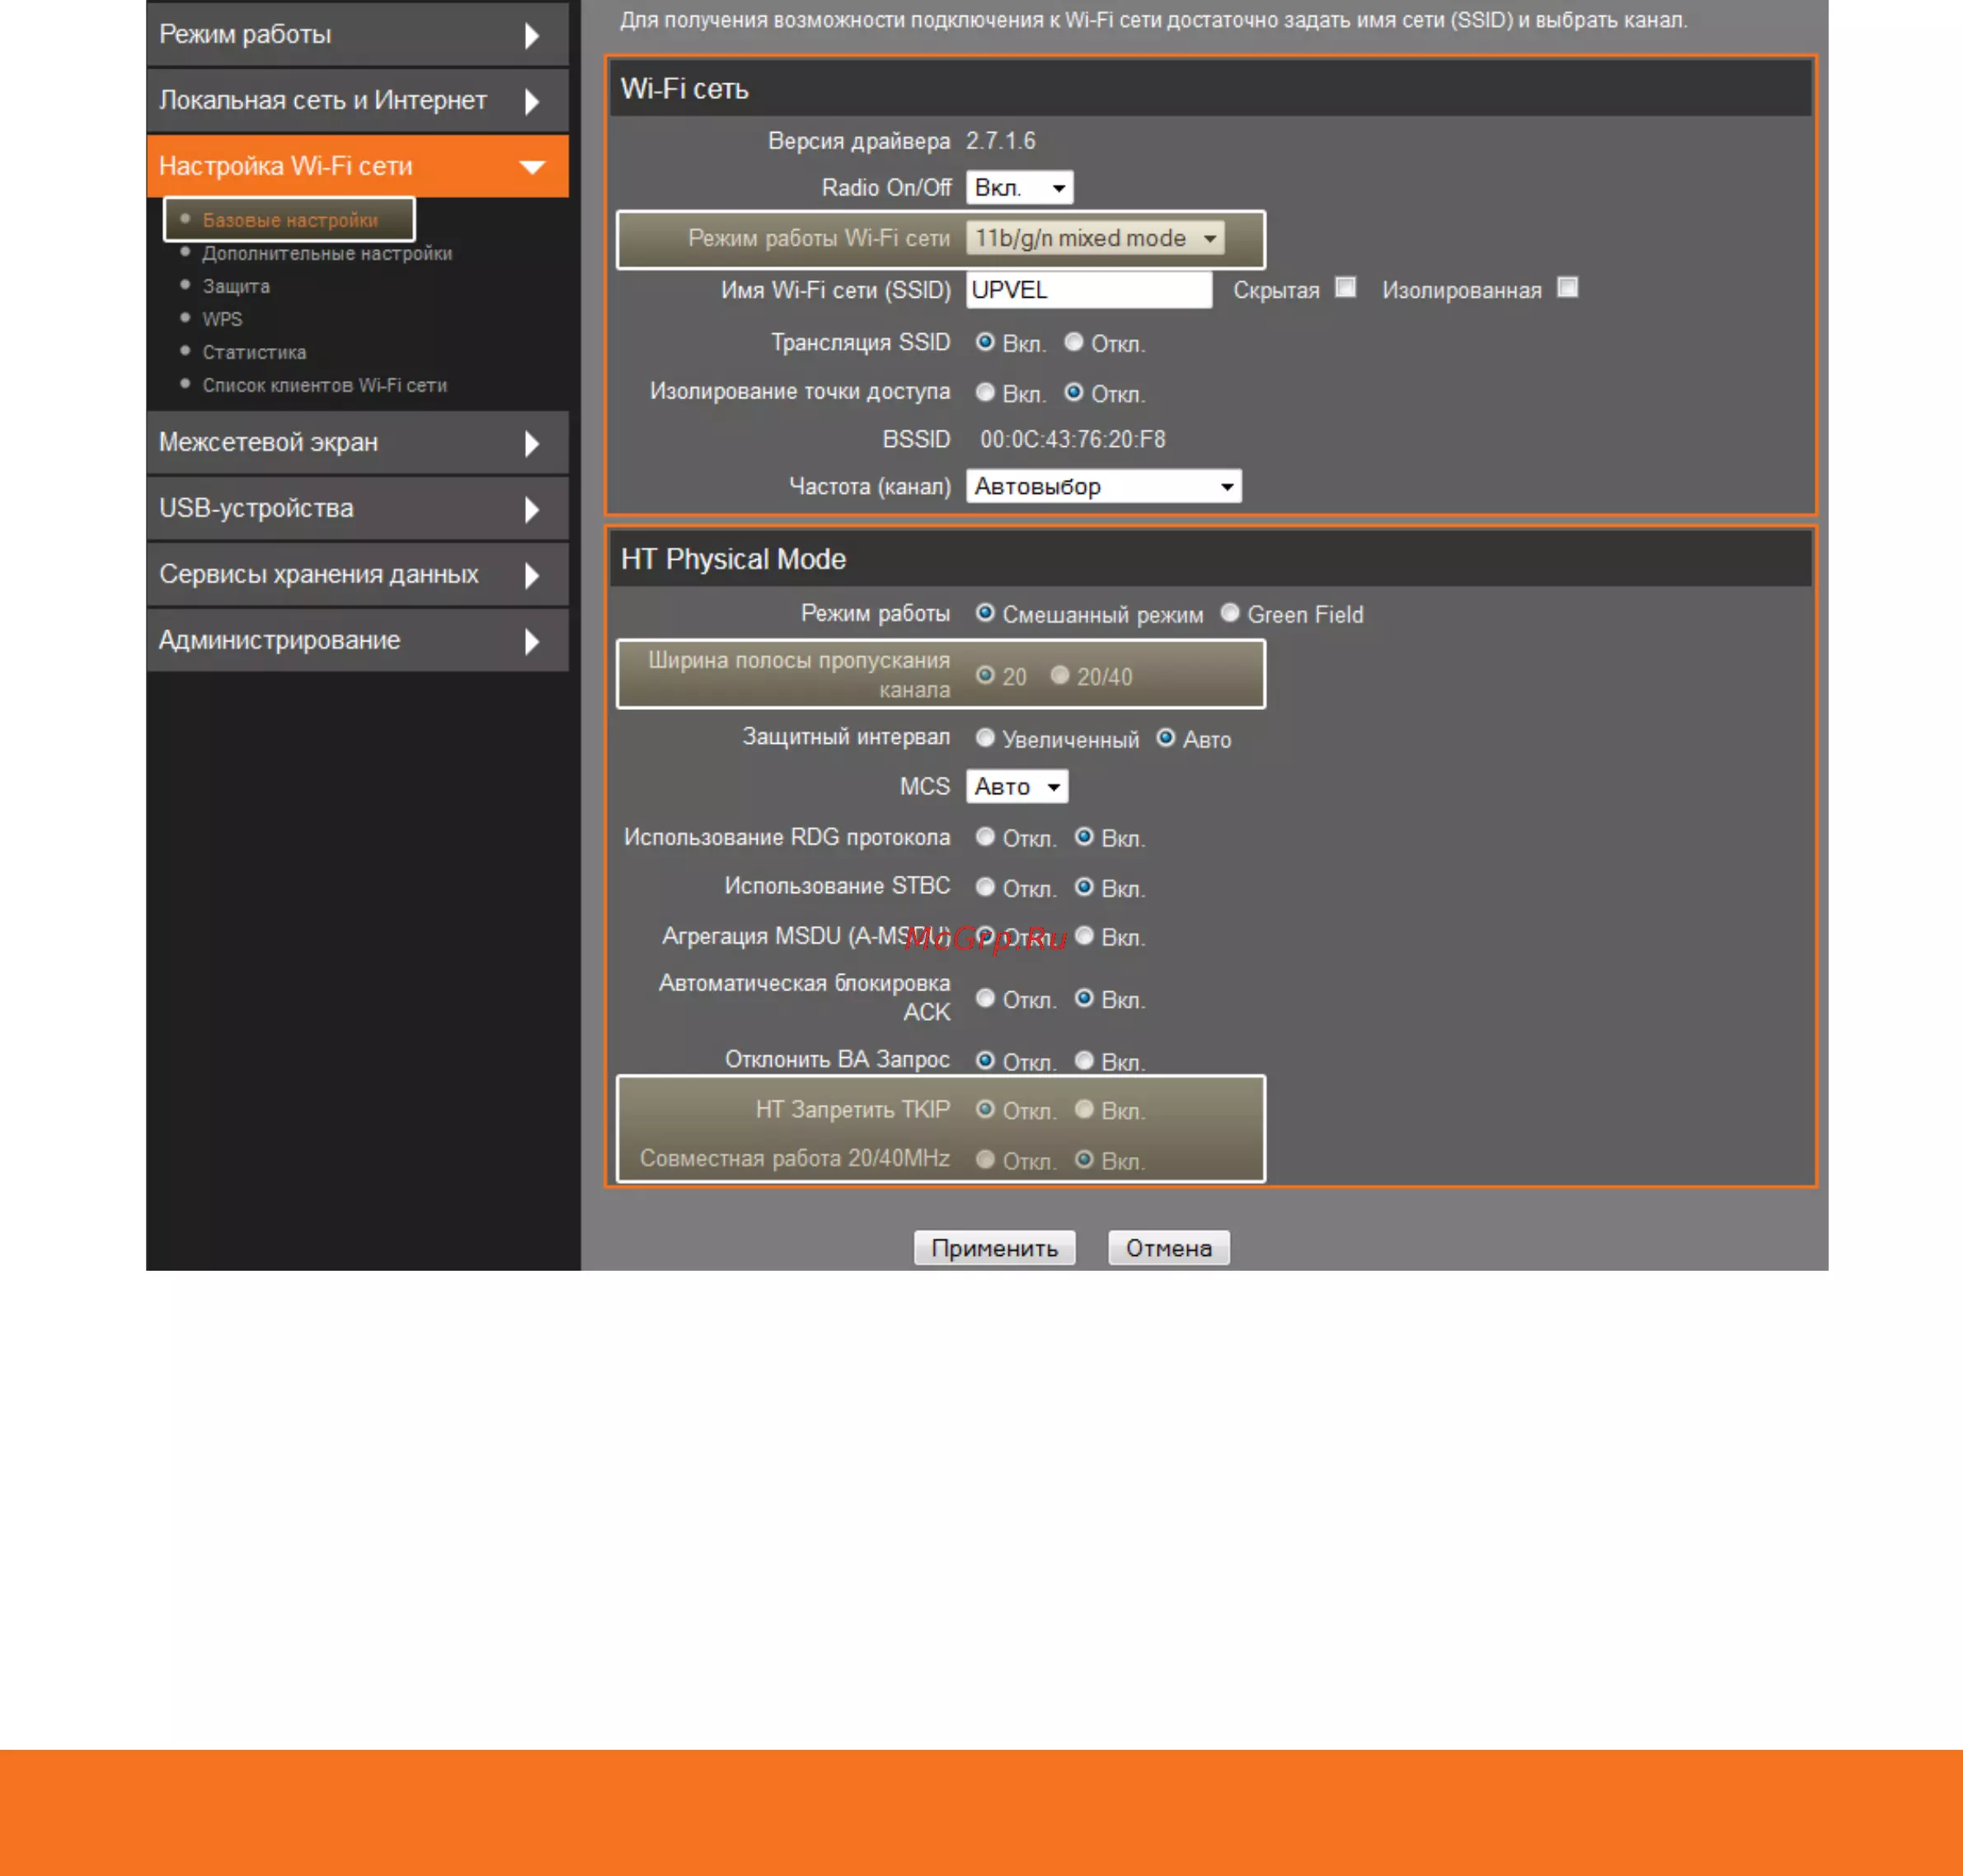This screenshot has height=1876, width=1963.
Task: Go to Защита submenu item
Action: (x=236, y=287)
